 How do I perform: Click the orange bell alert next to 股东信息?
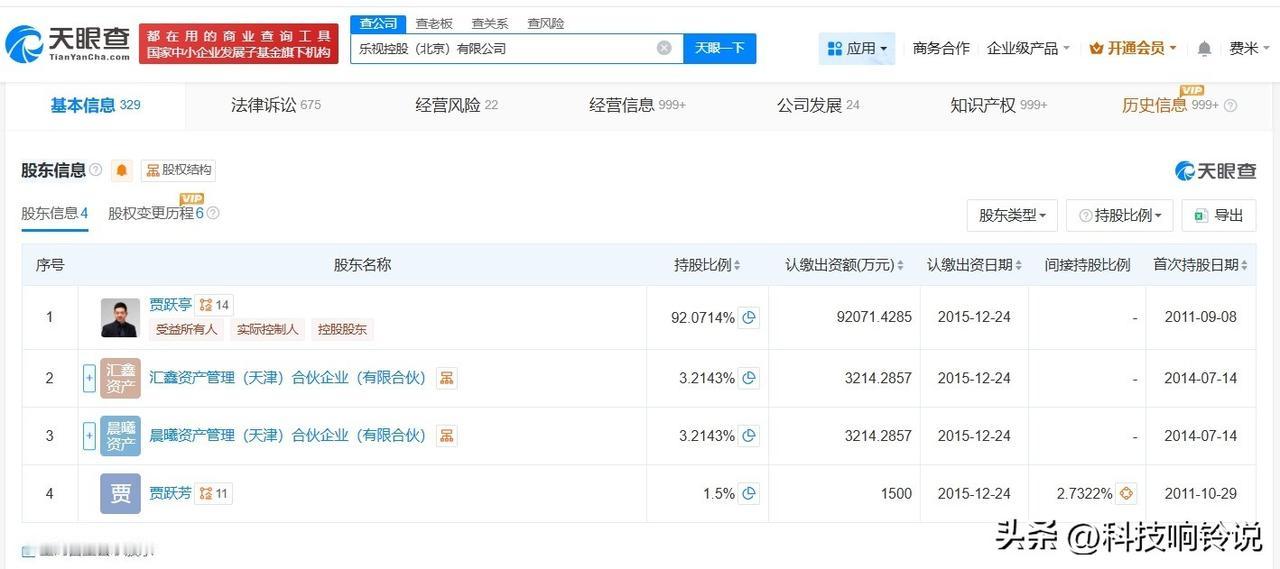[x=122, y=170]
